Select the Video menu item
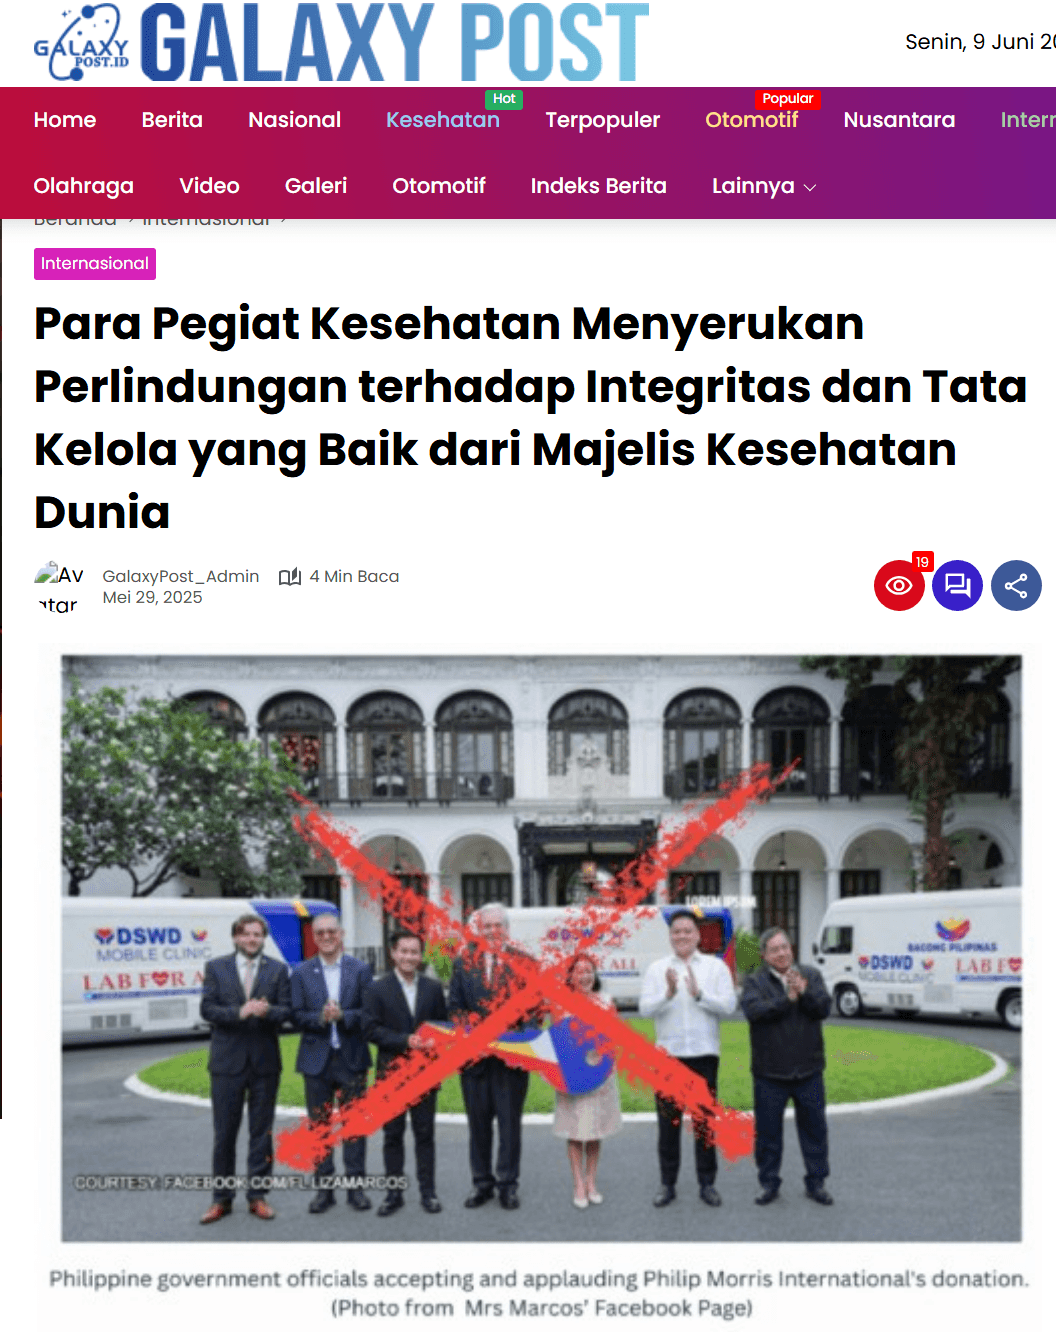Image resolution: width=1056 pixels, height=1340 pixels. click(x=210, y=186)
